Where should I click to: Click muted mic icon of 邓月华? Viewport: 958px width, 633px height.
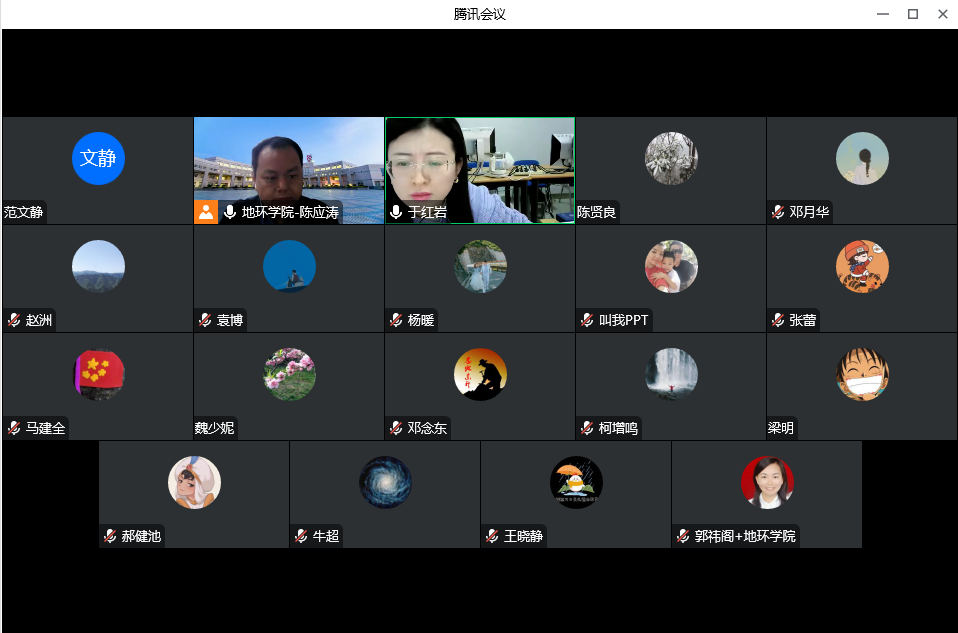click(x=778, y=212)
